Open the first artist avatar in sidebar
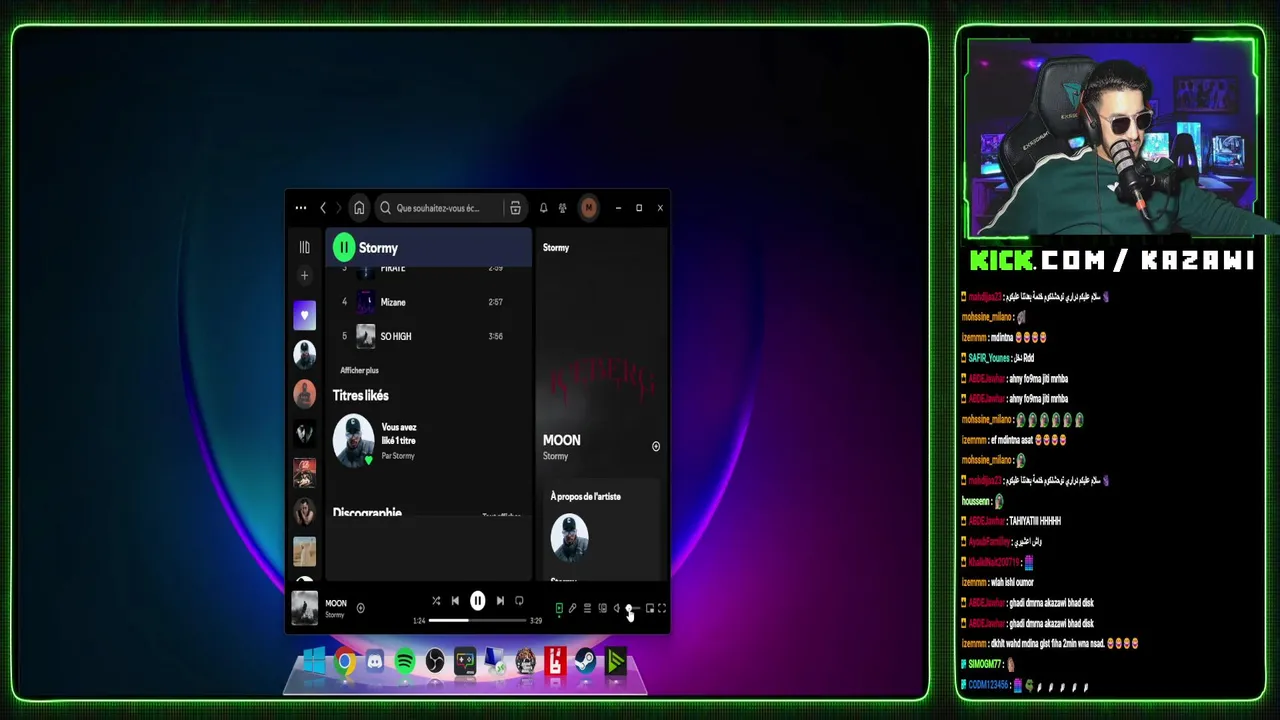 305,354
